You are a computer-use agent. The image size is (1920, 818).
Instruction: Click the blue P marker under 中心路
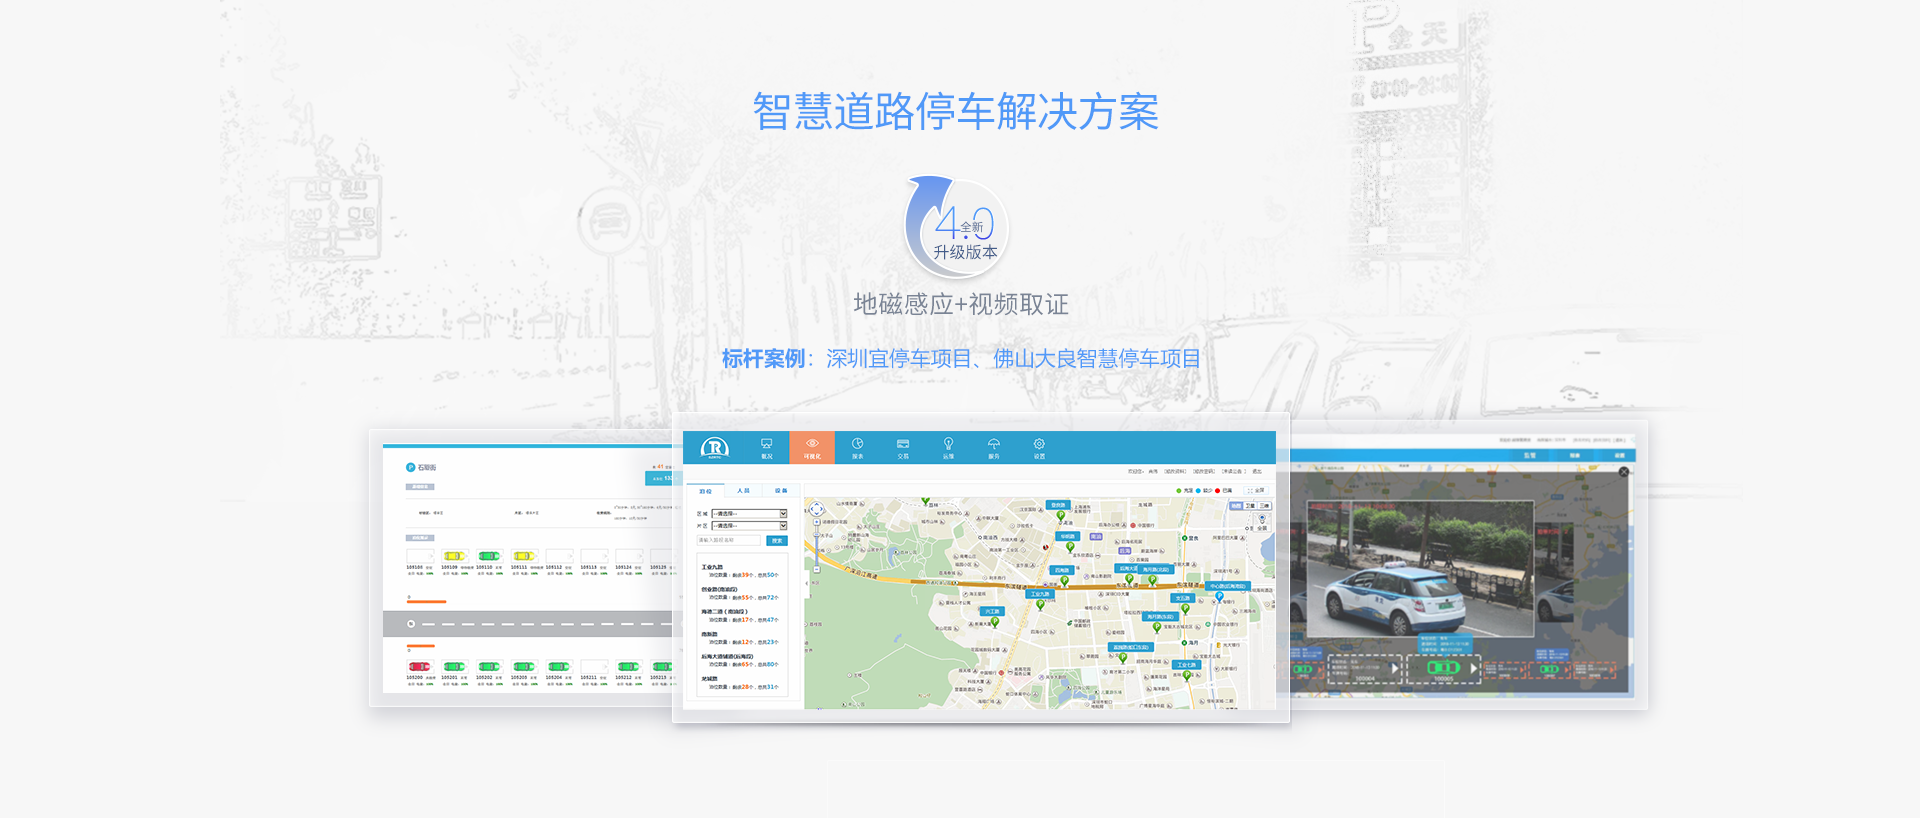pyautogui.click(x=1219, y=597)
